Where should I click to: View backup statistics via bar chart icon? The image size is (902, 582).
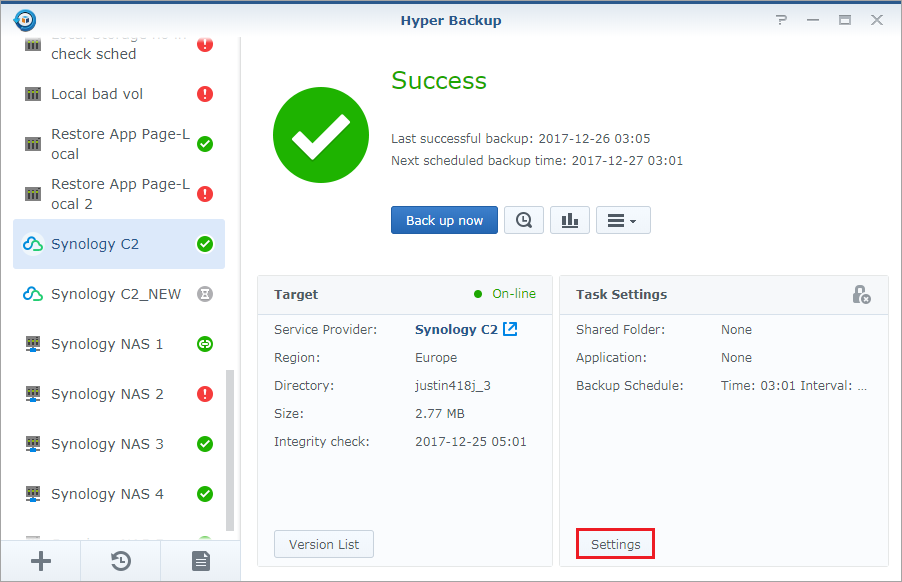tap(569, 219)
